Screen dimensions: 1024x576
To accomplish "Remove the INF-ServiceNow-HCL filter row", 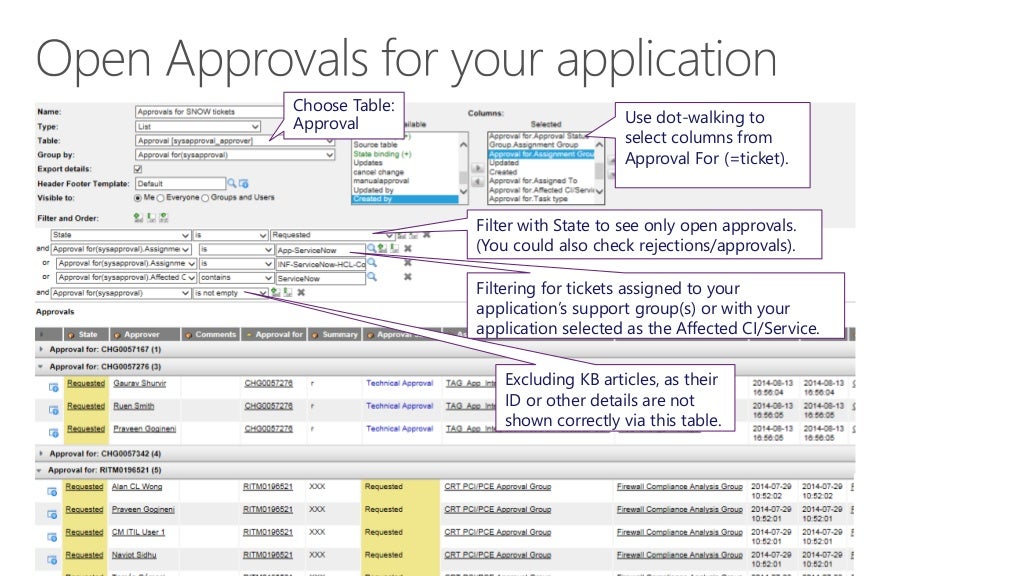I will coord(408,263).
